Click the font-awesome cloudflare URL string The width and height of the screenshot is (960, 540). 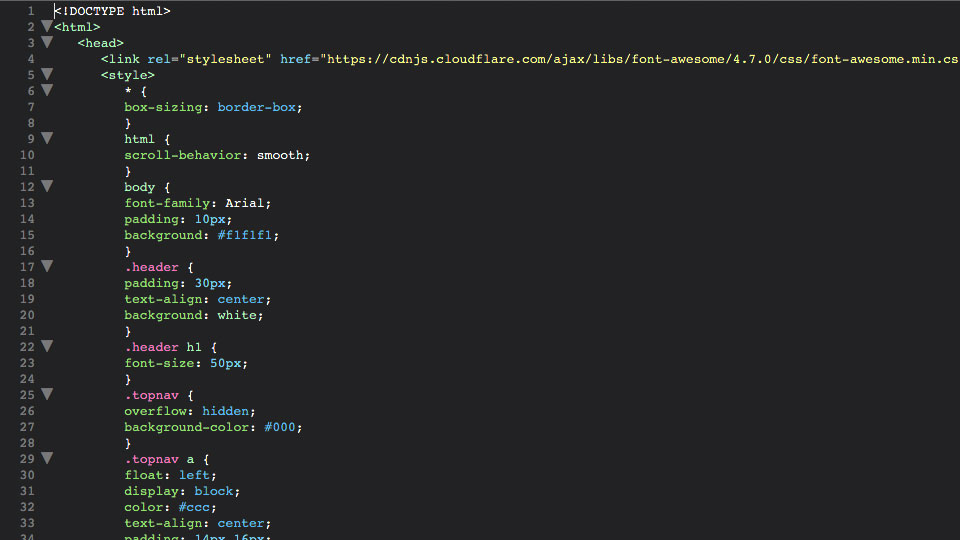tap(639, 59)
